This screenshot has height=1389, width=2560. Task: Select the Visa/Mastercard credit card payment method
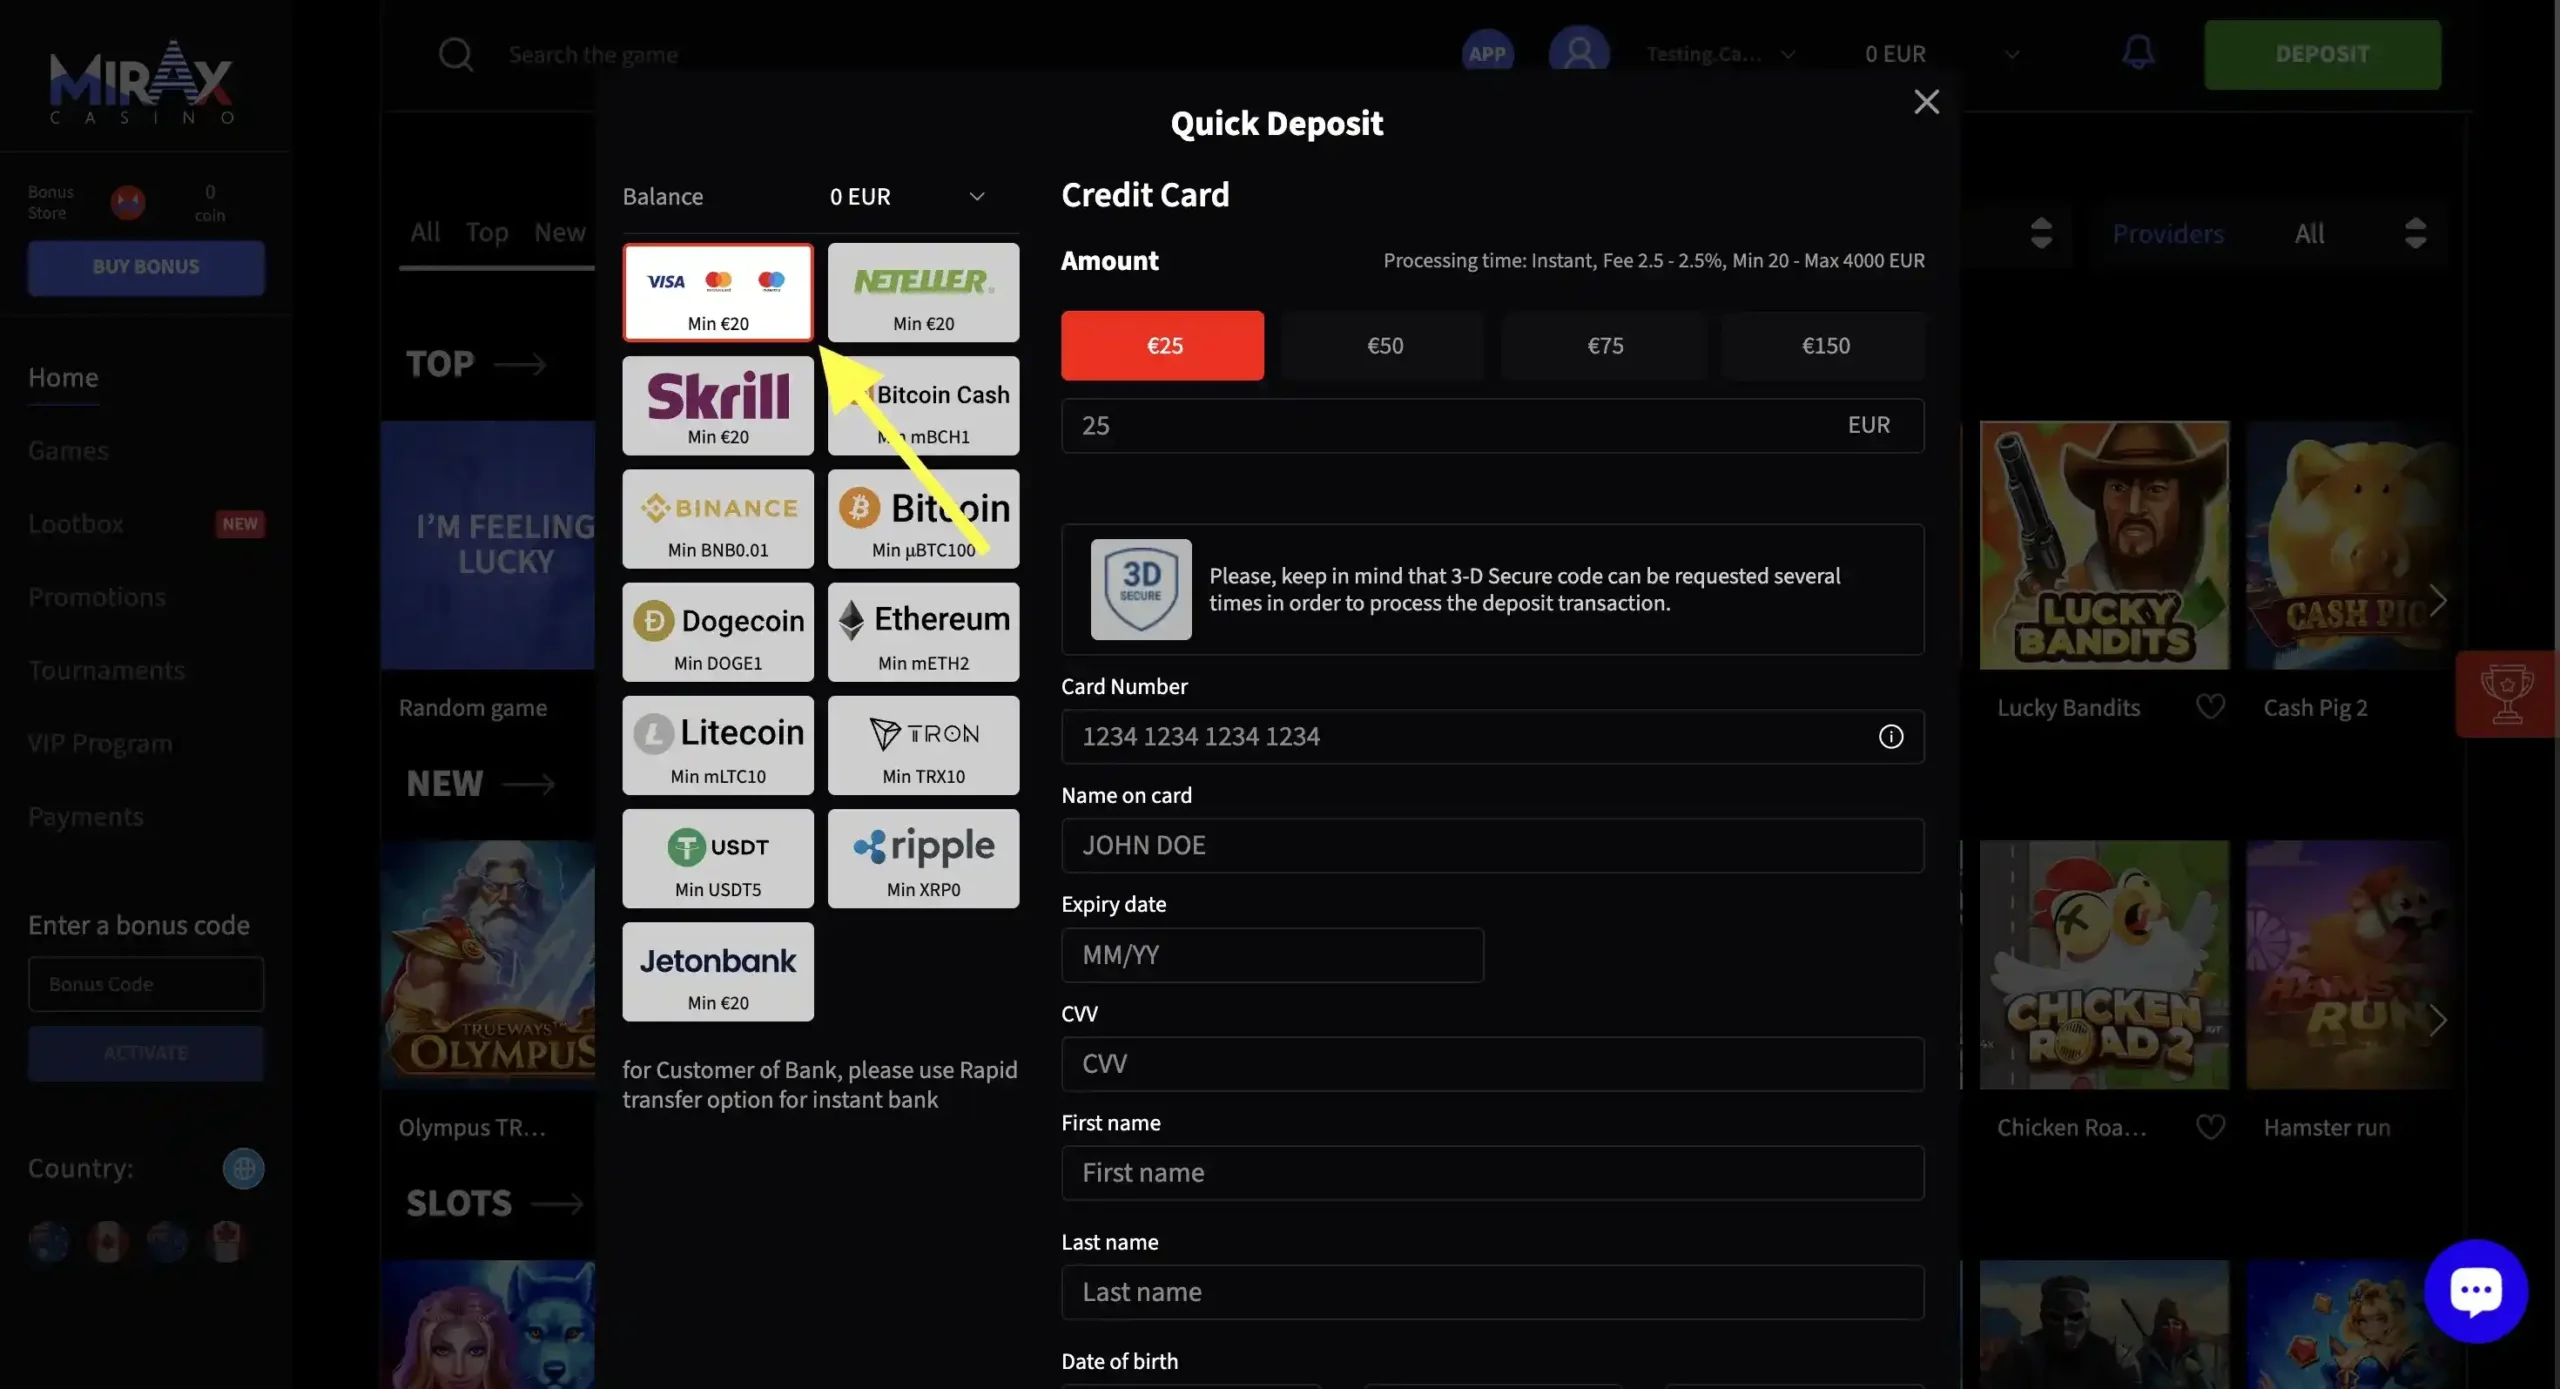(x=718, y=292)
